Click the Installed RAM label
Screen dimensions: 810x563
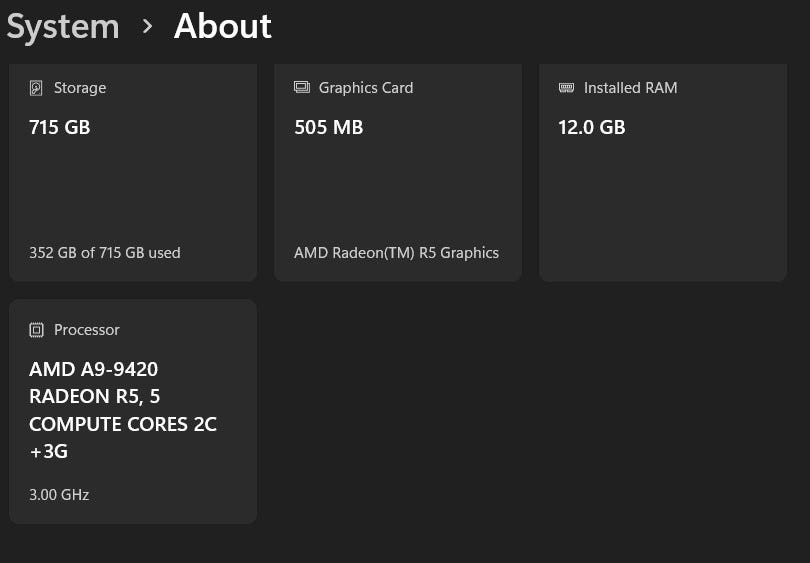[x=631, y=88]
